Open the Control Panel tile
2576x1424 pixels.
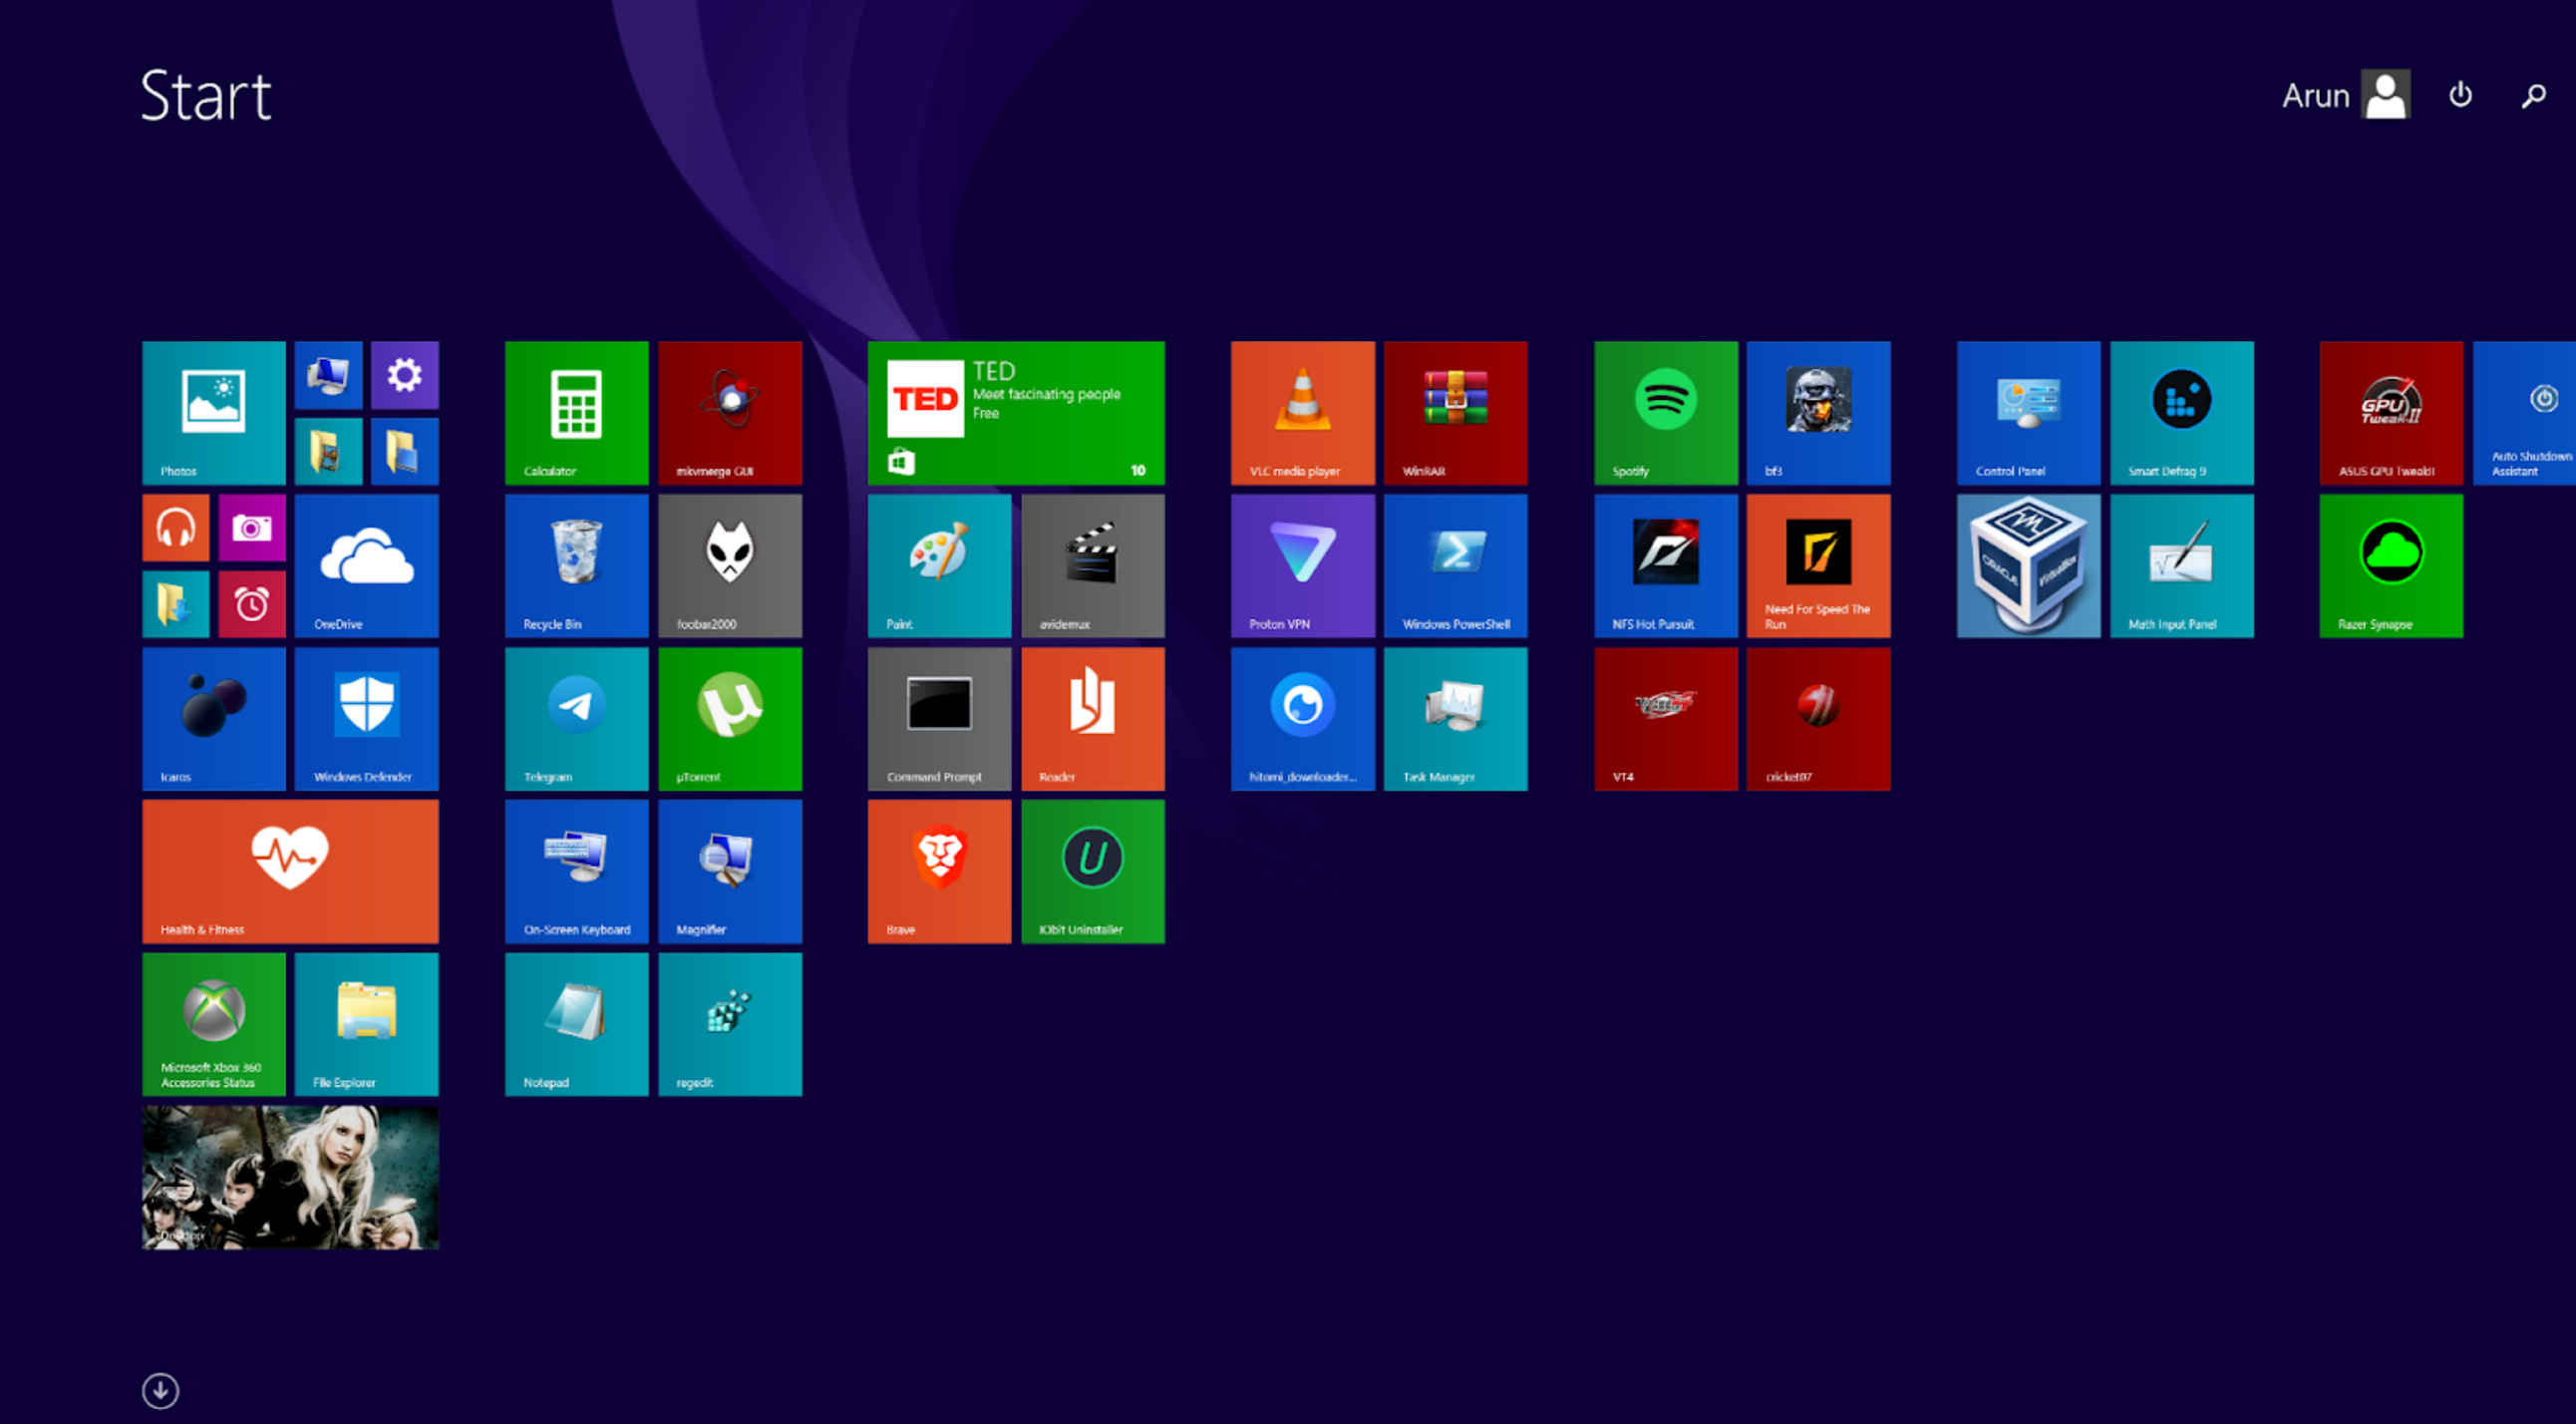pos(2028,413)
